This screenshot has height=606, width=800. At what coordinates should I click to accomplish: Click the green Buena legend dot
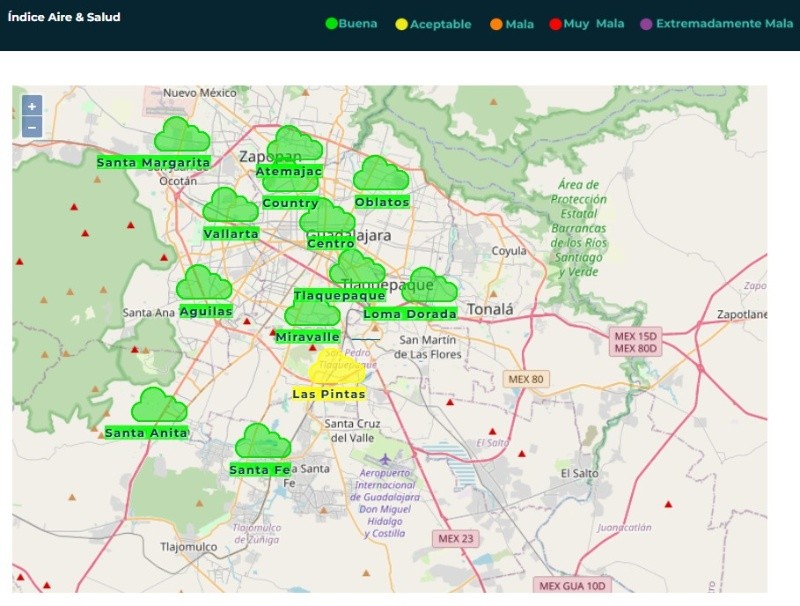[x=332, y=24]
